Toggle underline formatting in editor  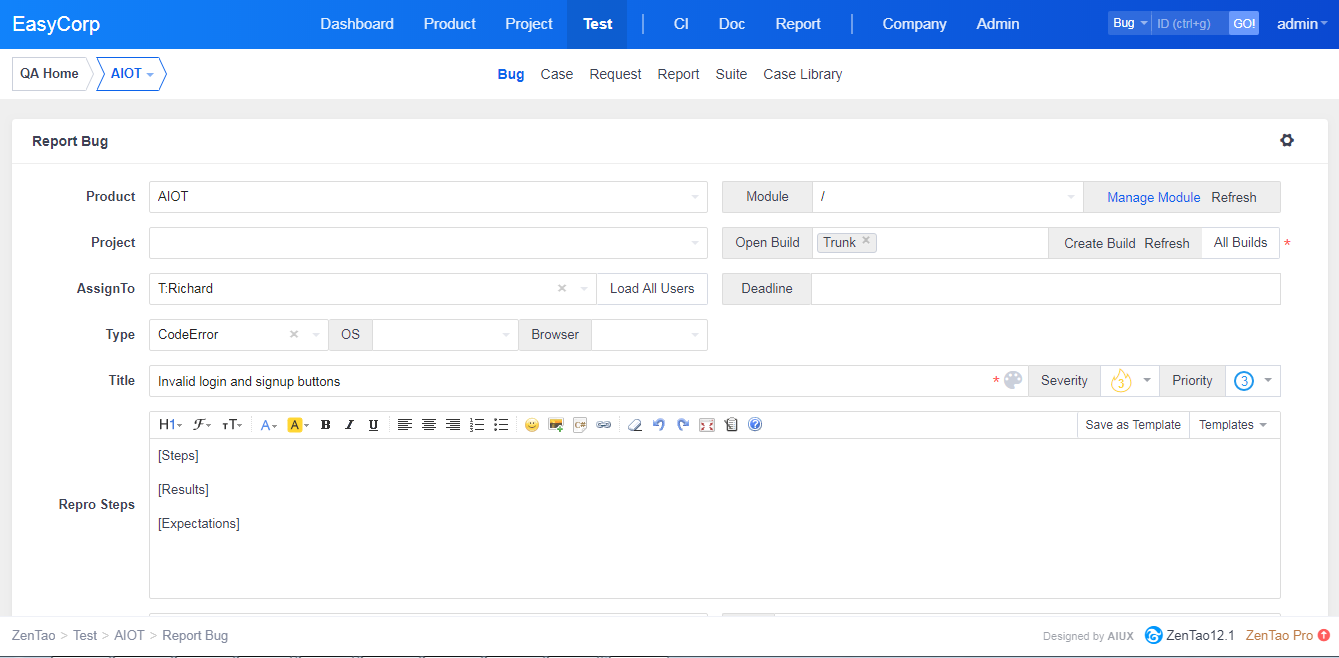click(x=373, y=425)
